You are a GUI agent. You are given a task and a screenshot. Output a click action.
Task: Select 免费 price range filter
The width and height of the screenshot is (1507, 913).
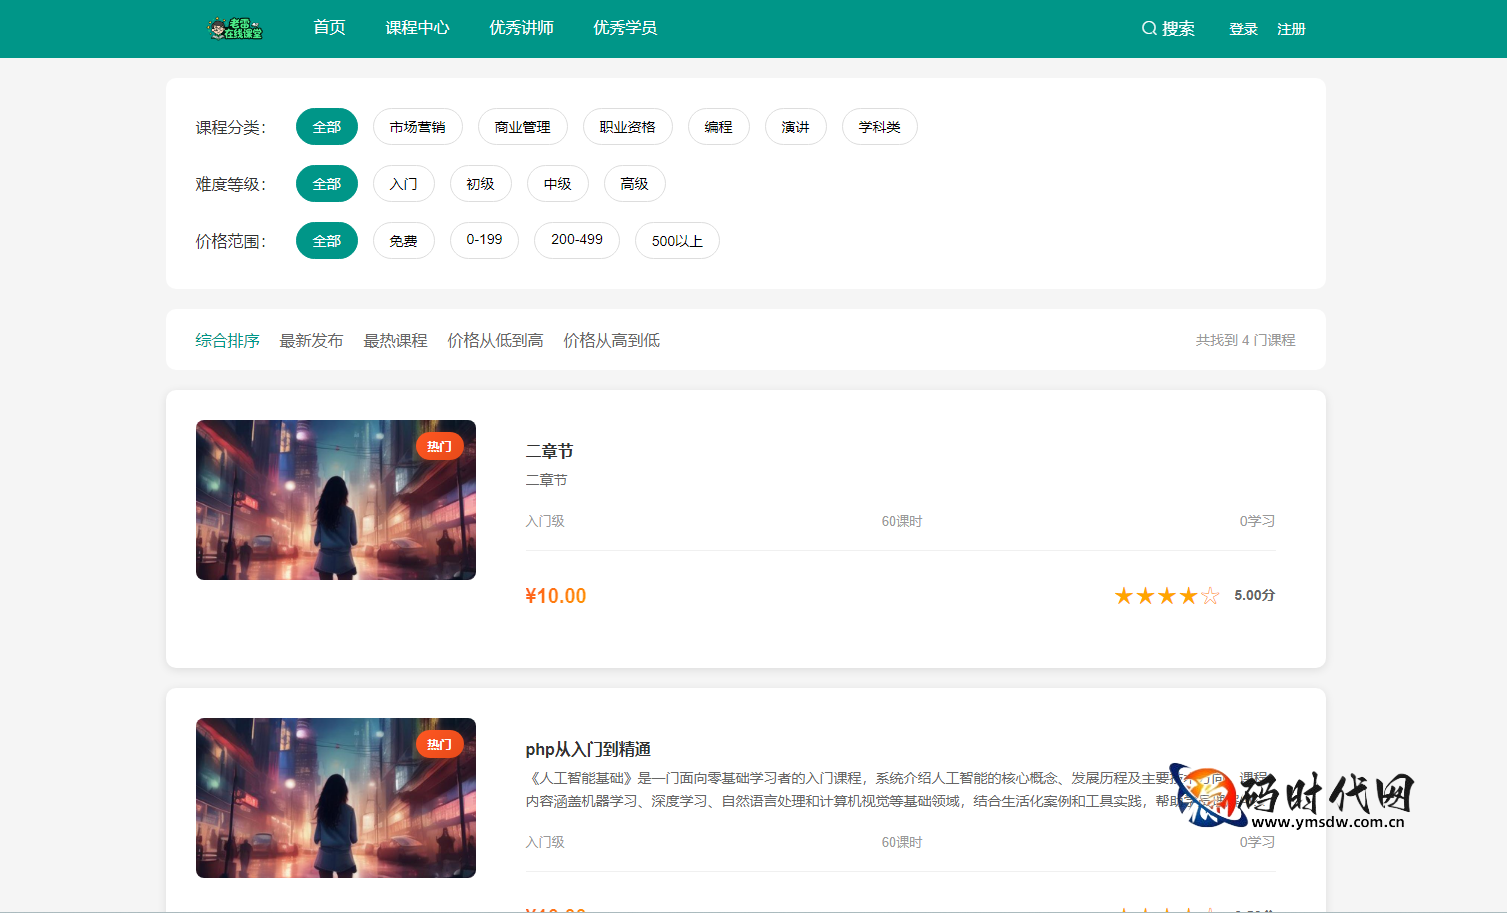(404, 241)
